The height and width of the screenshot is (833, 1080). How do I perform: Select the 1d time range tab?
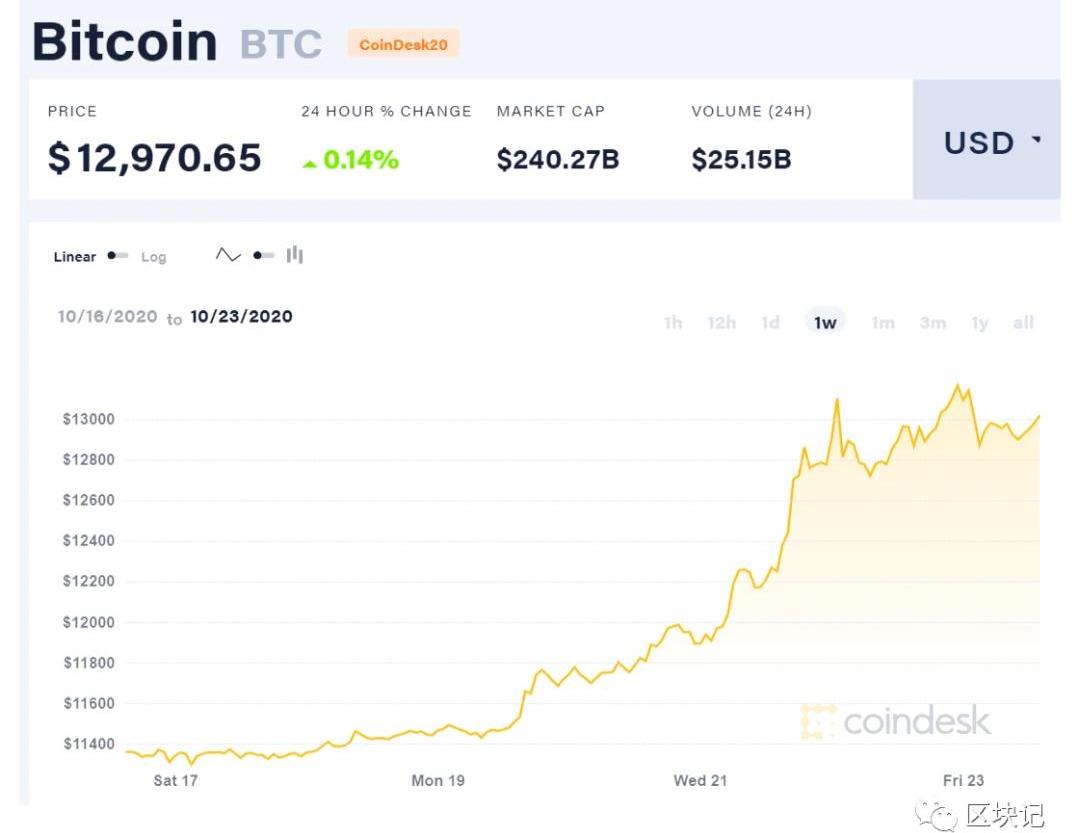pos(770,322)
